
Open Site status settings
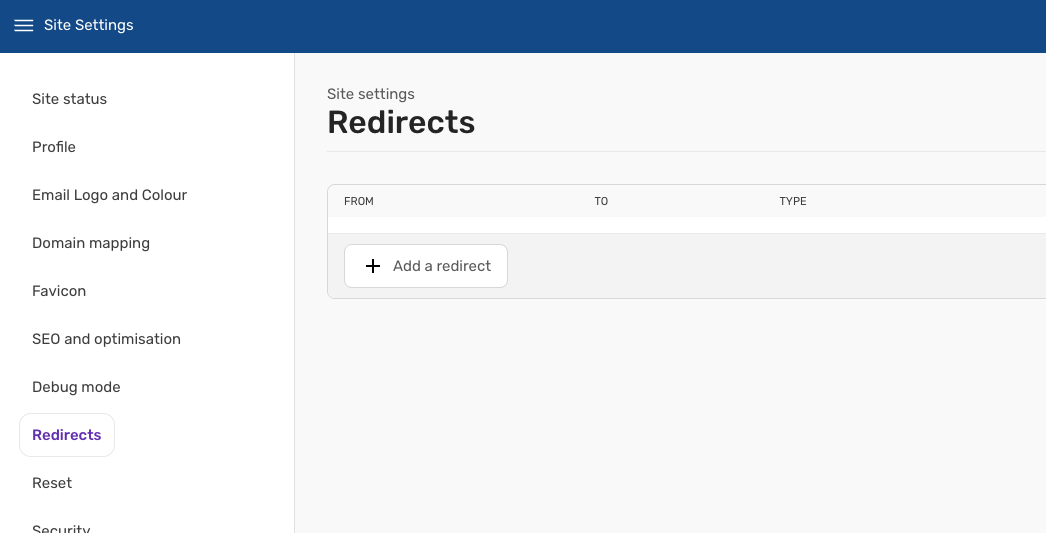[69, 99]
